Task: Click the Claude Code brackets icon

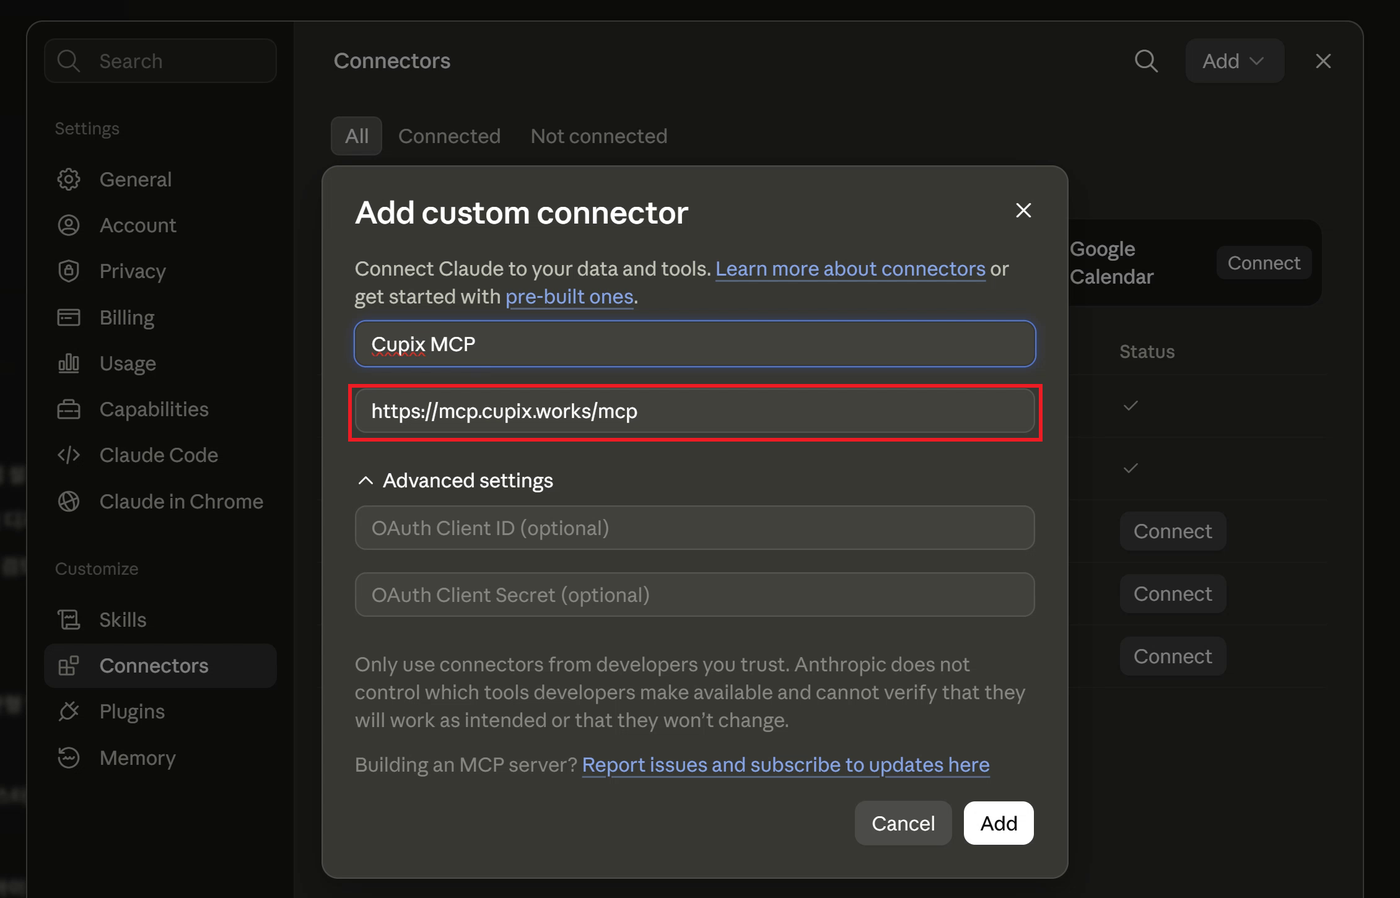Action: [x=69, y=455]
